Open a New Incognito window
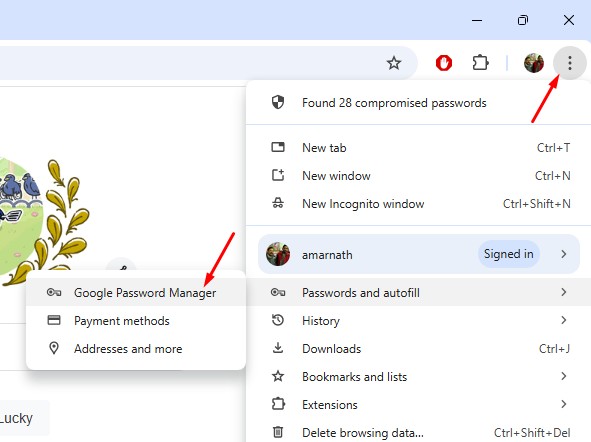 click(418, 203)
